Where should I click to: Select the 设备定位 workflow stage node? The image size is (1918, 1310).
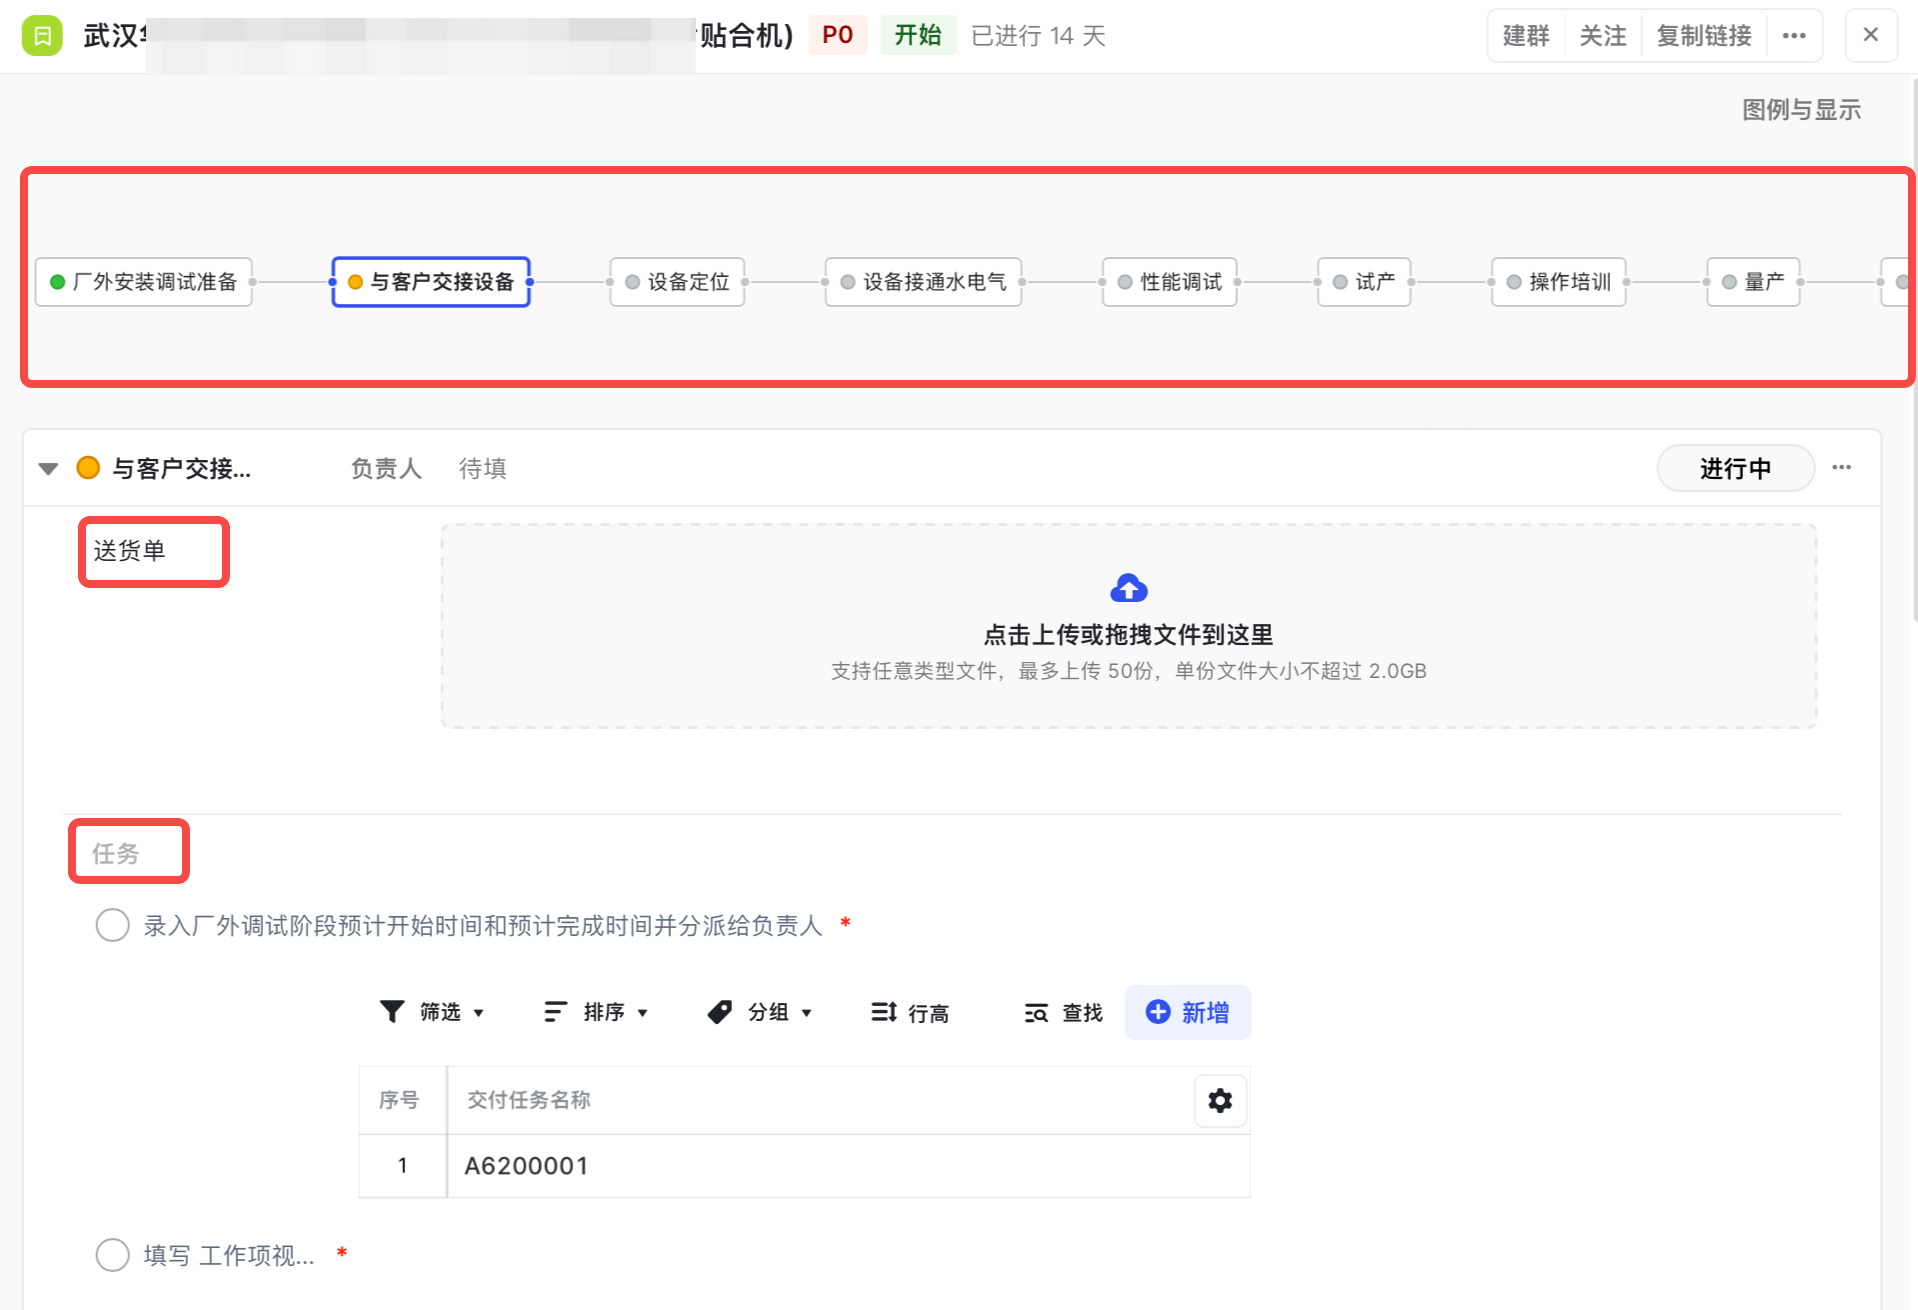point(677,282)
